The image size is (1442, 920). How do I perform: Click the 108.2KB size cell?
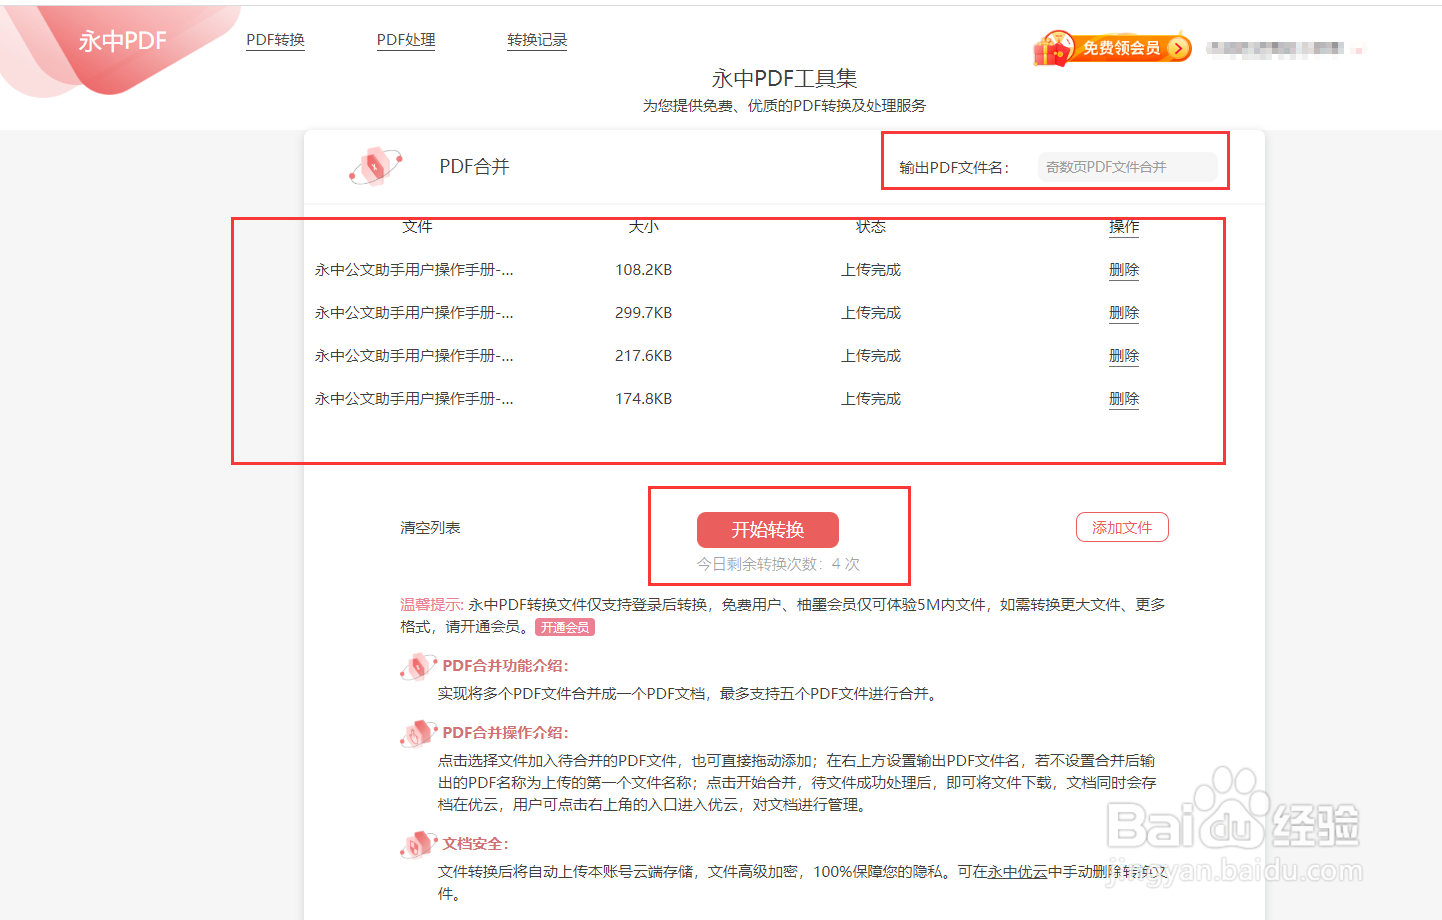pyautogui.click(x=644, y=270)
